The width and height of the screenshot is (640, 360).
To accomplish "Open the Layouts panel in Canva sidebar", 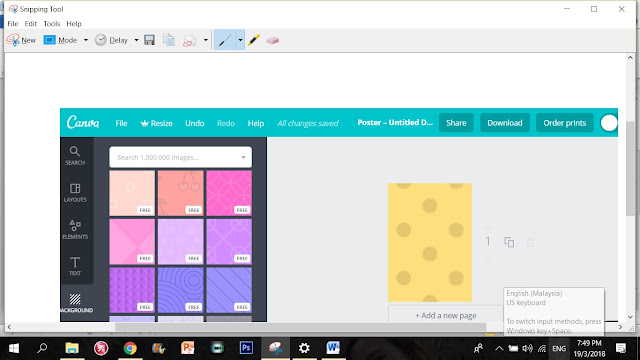I will click(x=75, y=193).
